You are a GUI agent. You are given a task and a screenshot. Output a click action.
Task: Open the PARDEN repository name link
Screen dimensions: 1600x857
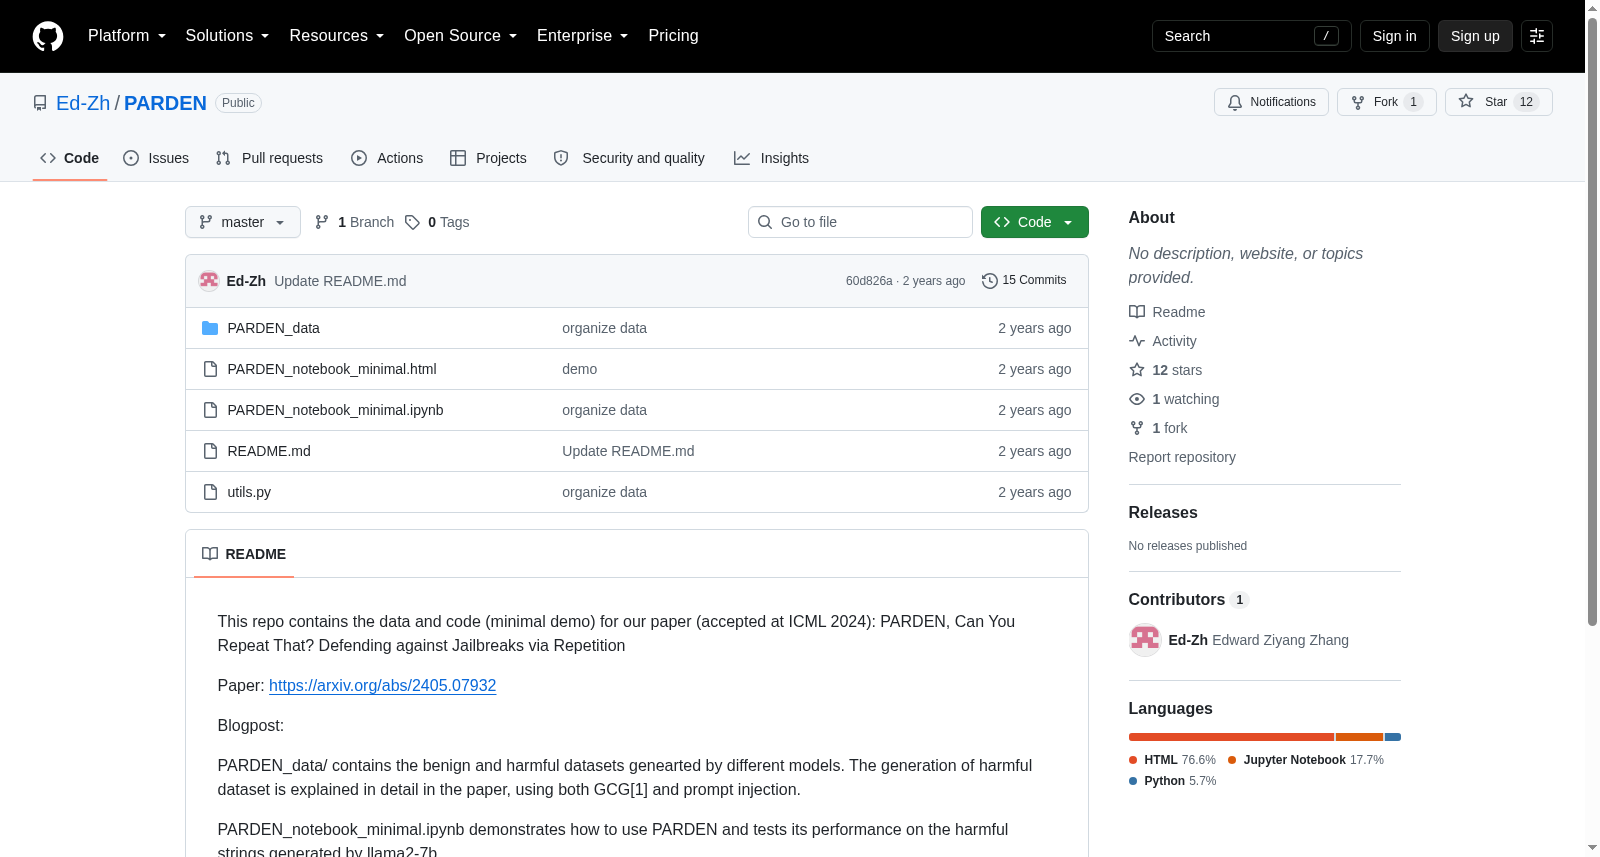[165, 103]
